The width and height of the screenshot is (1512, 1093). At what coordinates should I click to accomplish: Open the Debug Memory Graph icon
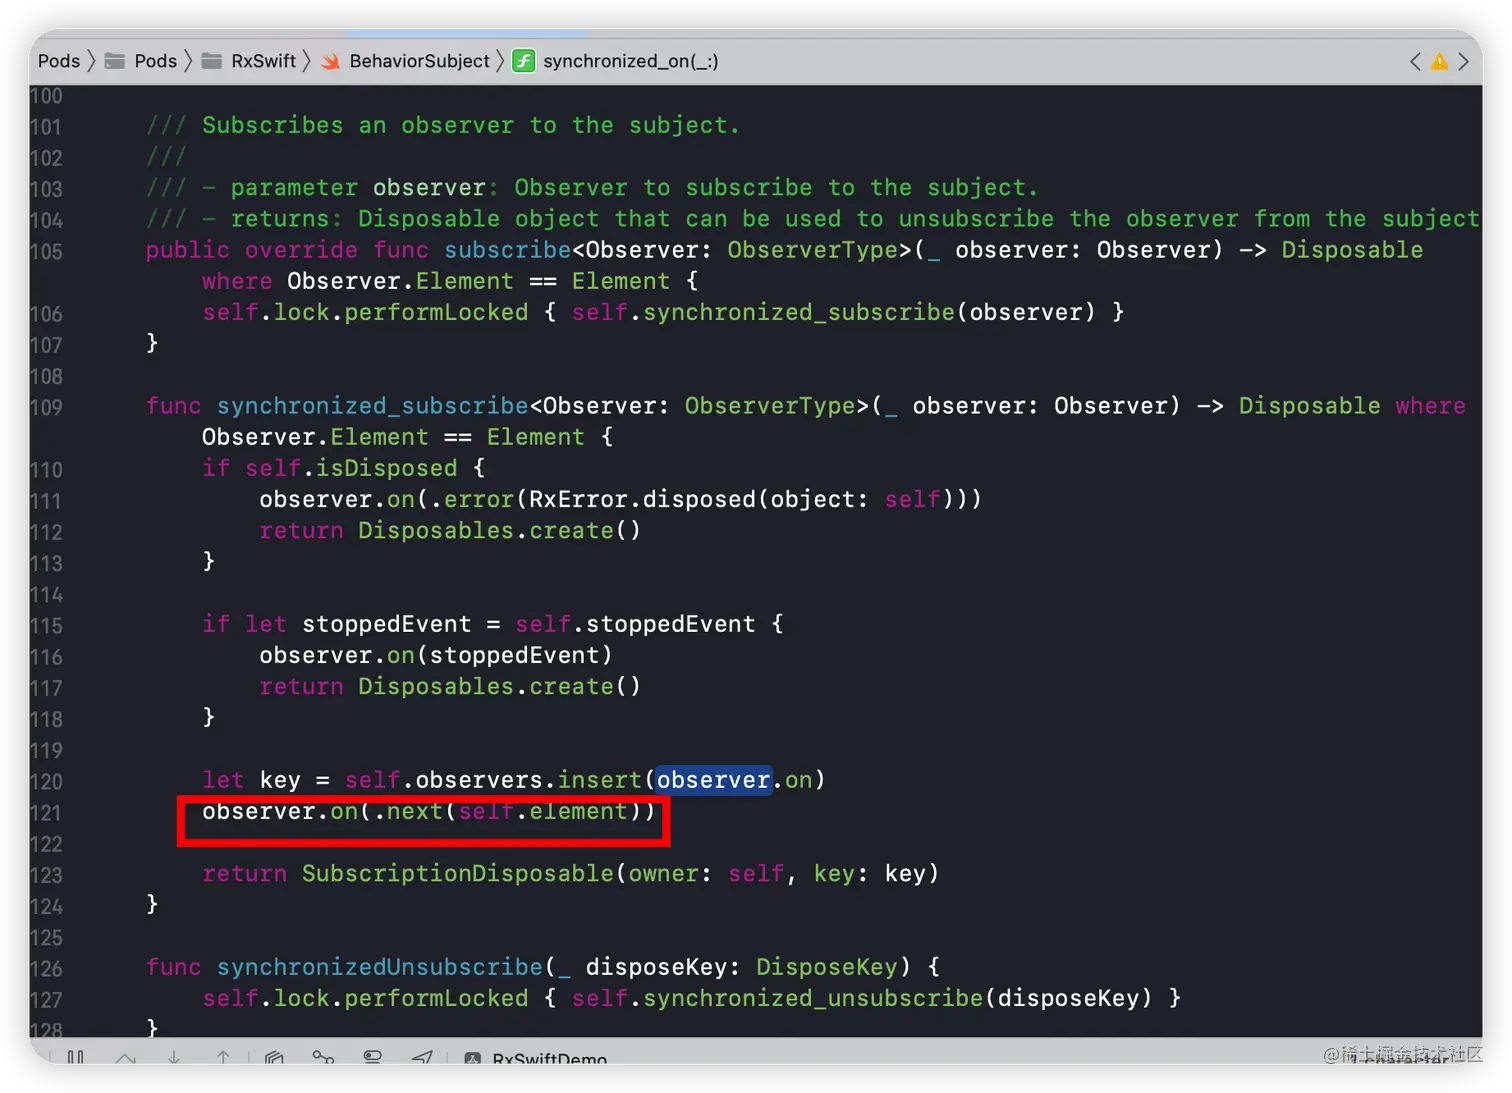pyautogui.click(x=323, y=1056)
